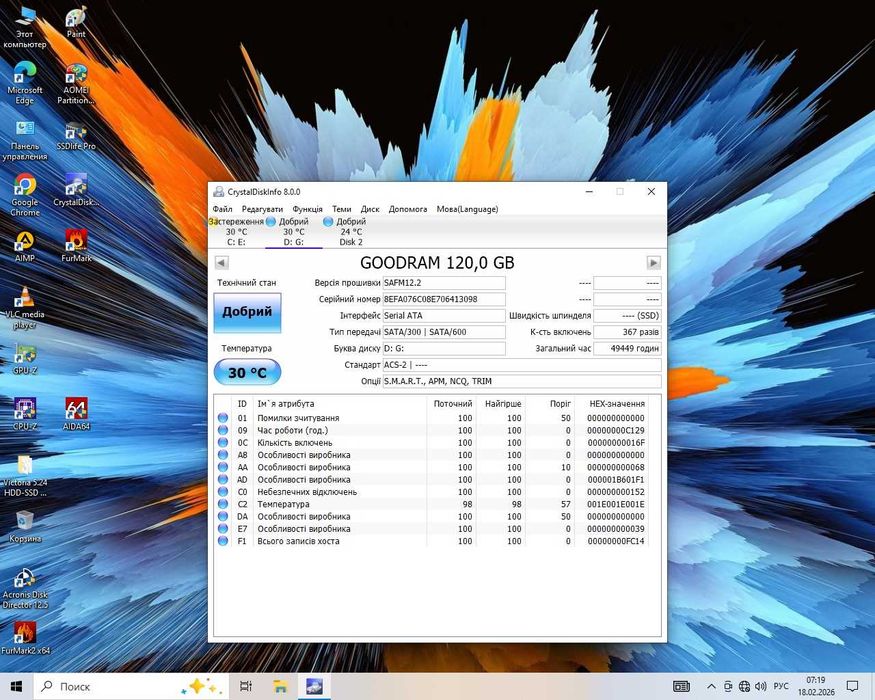875x700 pixels.
Task: Click the serial number field
Action: [x=444, y=299]
